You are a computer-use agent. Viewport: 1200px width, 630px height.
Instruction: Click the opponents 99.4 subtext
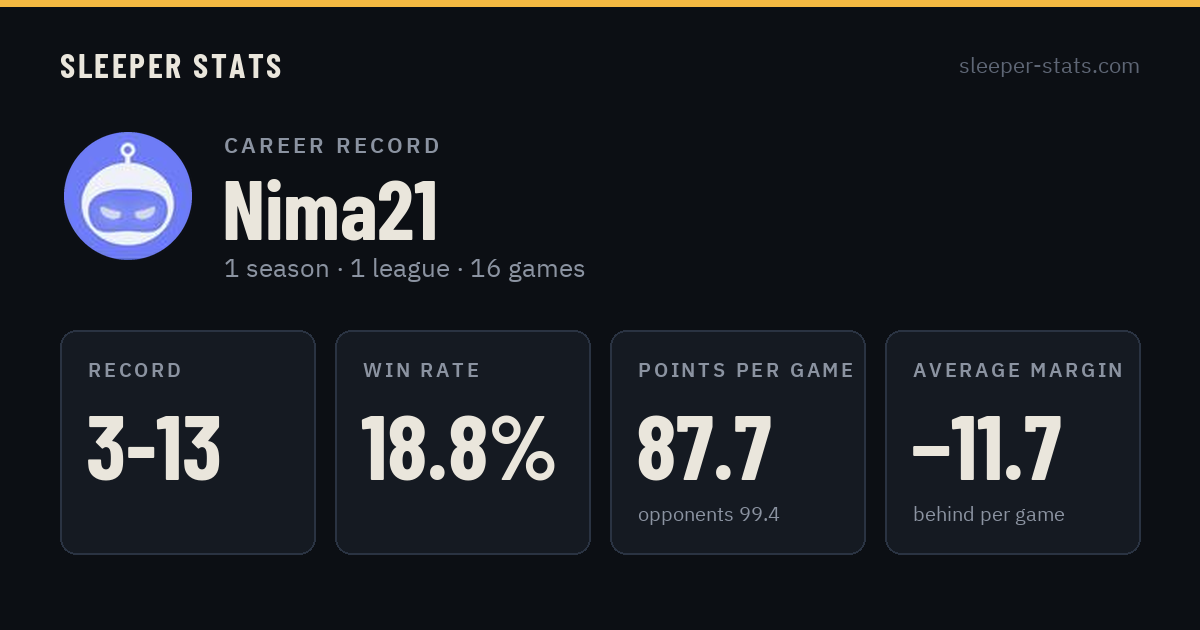(x=708, y=515)
